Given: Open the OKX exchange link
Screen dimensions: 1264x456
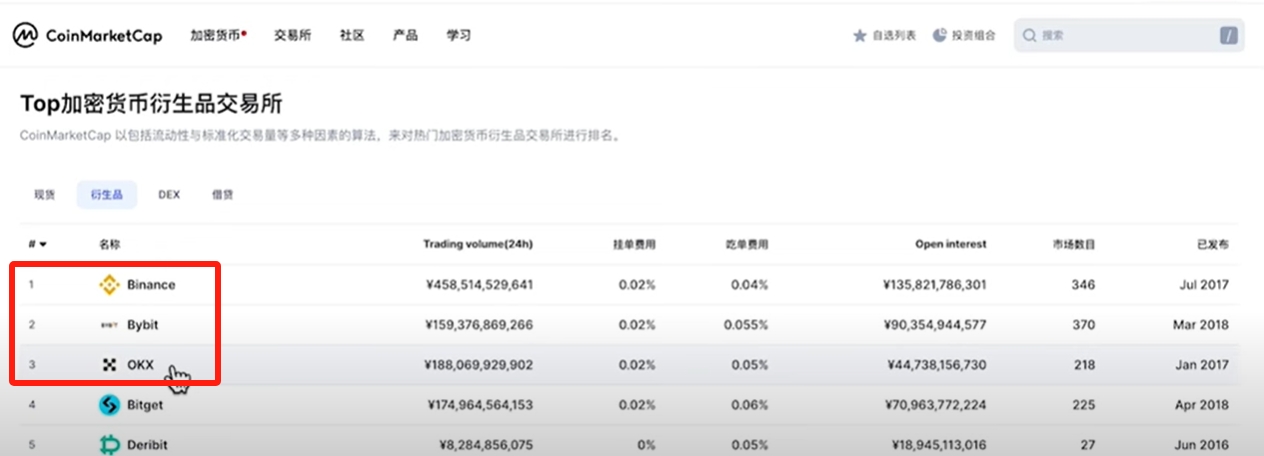Looking at the screenshot, I should coord(141,365).
